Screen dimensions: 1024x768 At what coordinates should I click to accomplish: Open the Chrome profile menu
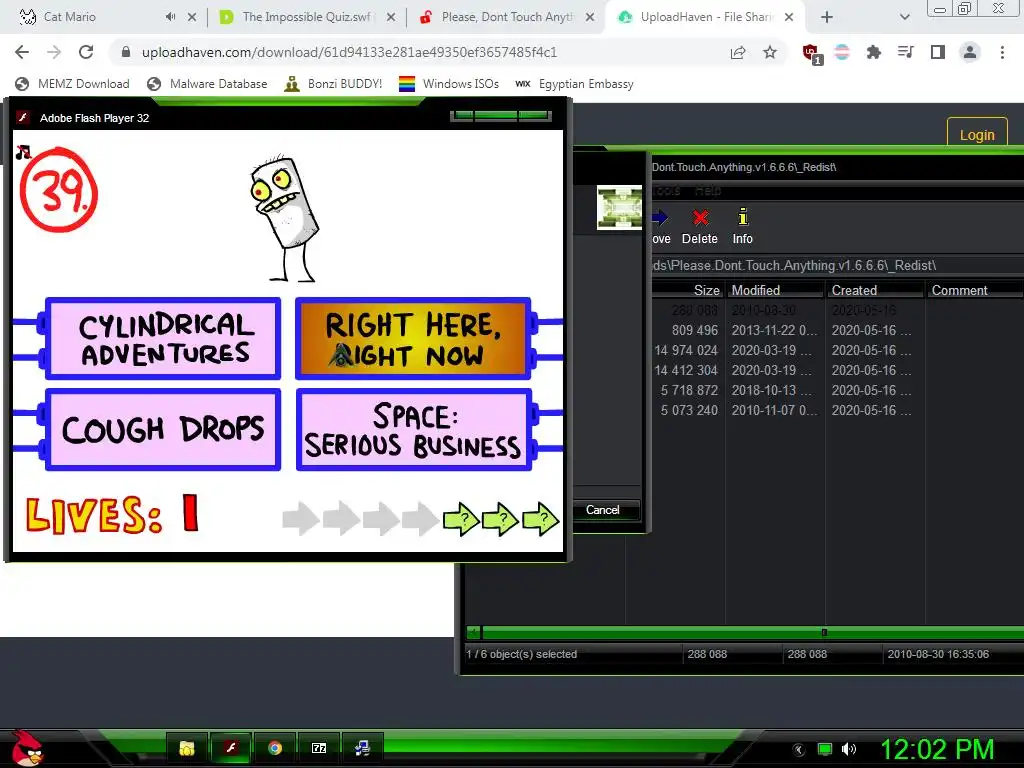(x=970, y=52)
